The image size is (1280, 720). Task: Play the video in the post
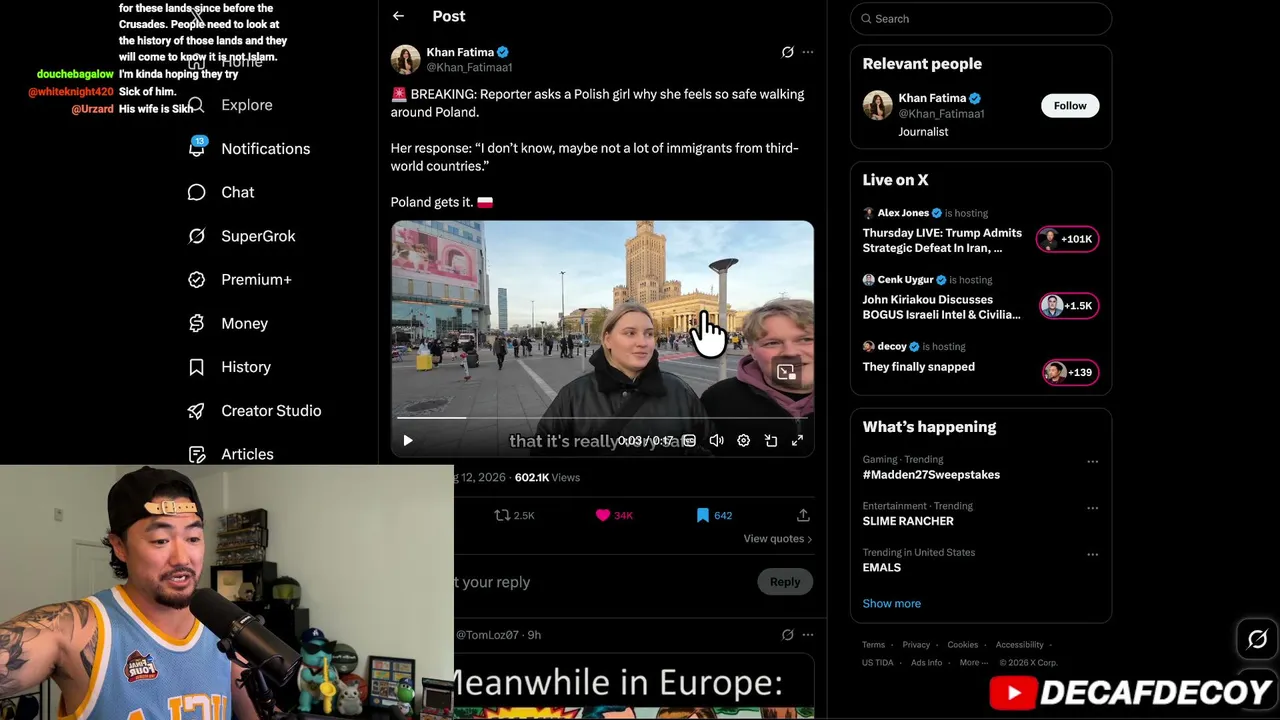point(408,440)
